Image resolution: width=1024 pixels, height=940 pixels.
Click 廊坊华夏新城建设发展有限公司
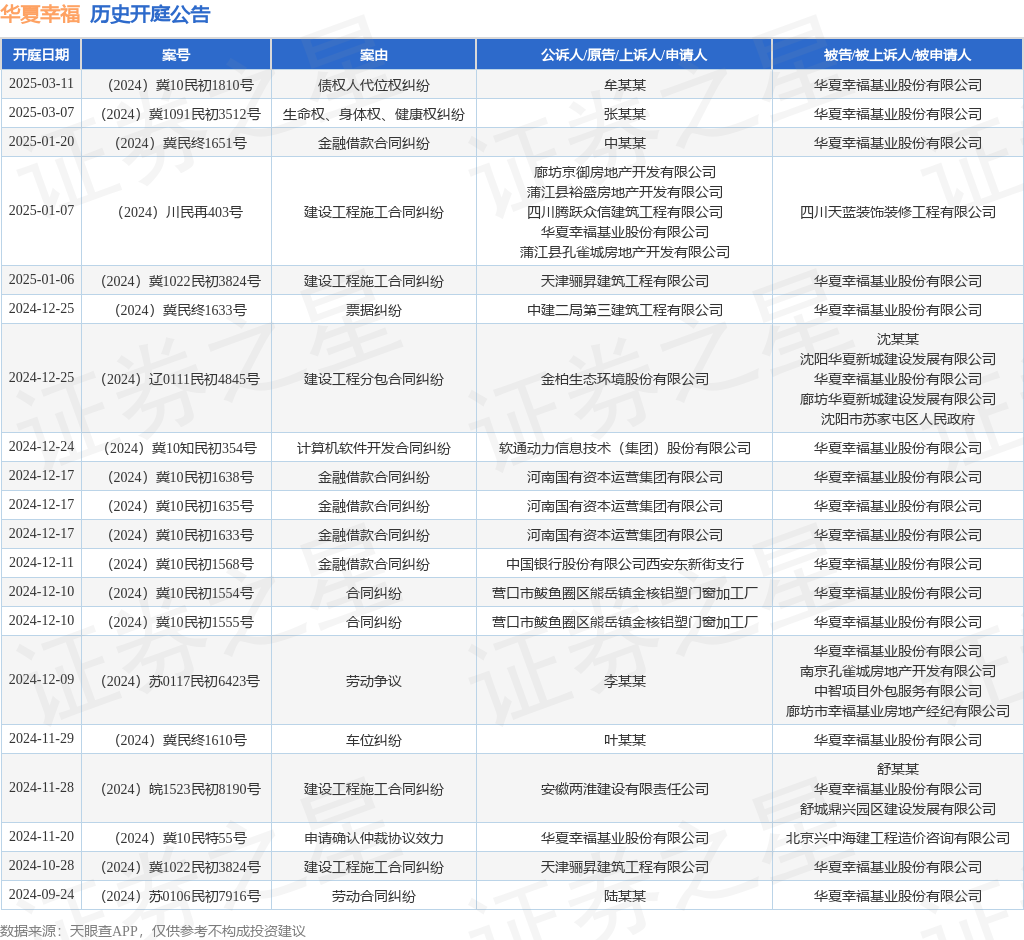click(x=897, y=399)
